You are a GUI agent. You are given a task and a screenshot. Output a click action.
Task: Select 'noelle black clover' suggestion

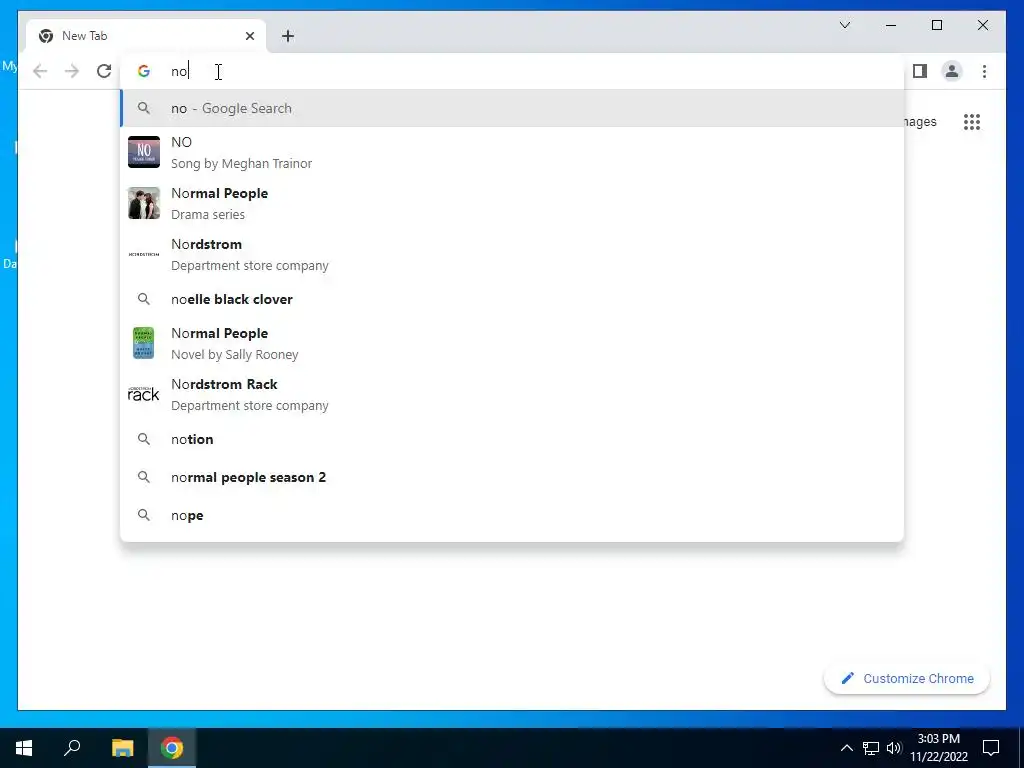pyautogui.click(x=512, y=299)
